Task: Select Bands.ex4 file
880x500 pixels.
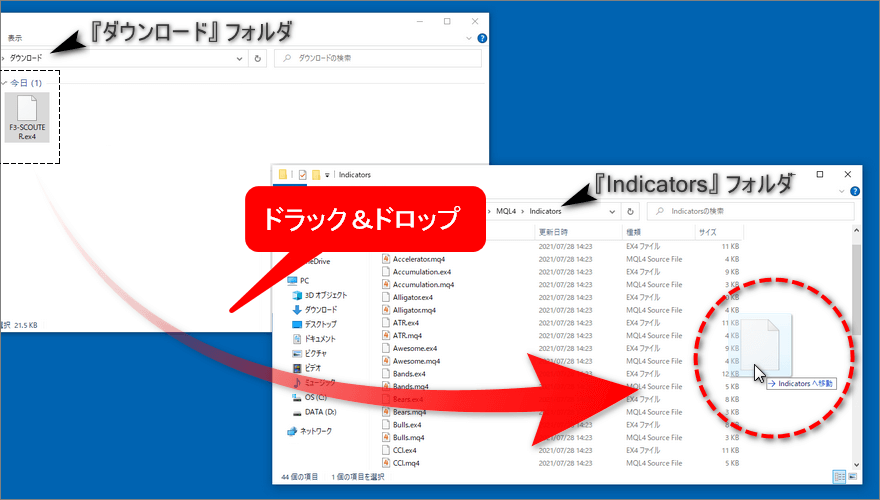Action: tap(409, 374)
